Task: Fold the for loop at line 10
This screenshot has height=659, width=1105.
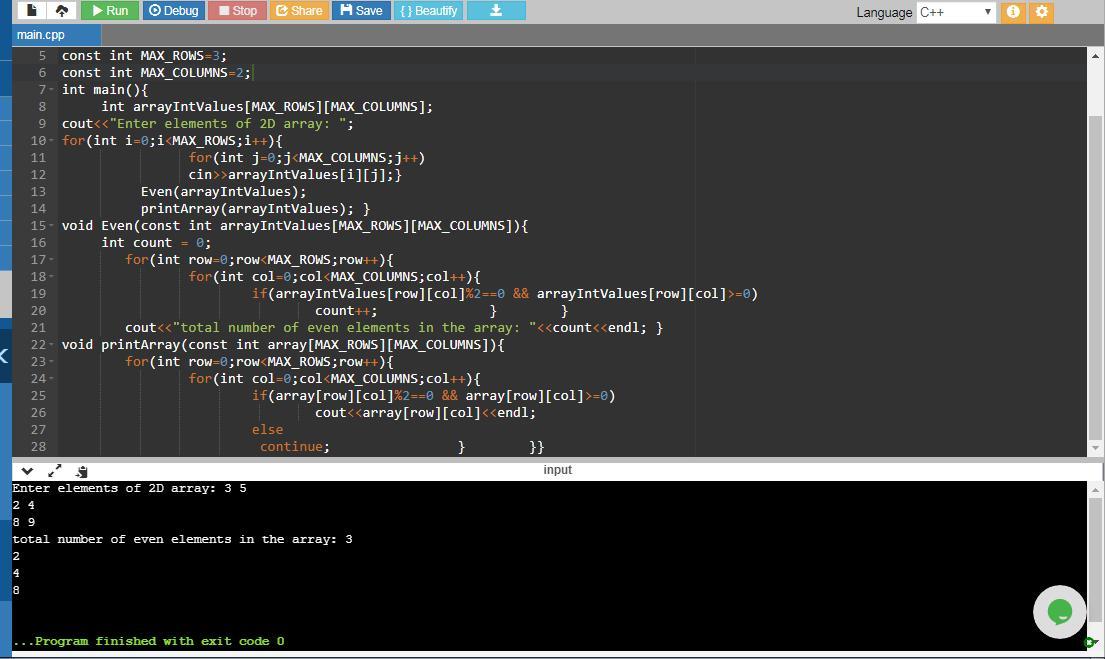Action: (x=51, y=140)
